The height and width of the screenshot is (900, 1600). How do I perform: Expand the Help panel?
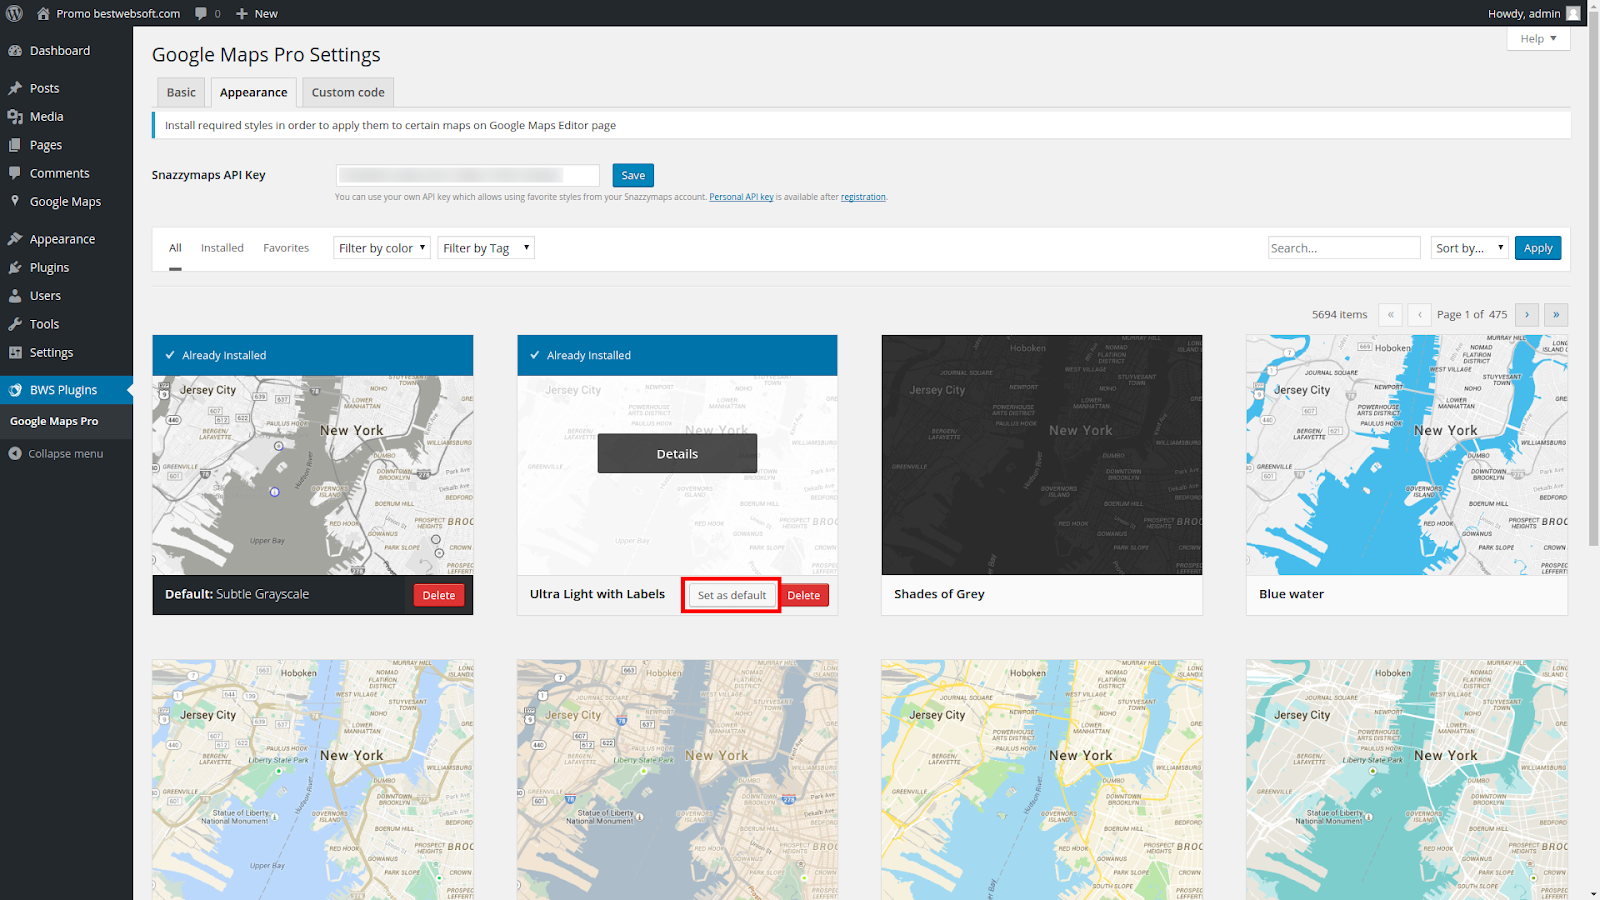click(x=1538, y=38)
